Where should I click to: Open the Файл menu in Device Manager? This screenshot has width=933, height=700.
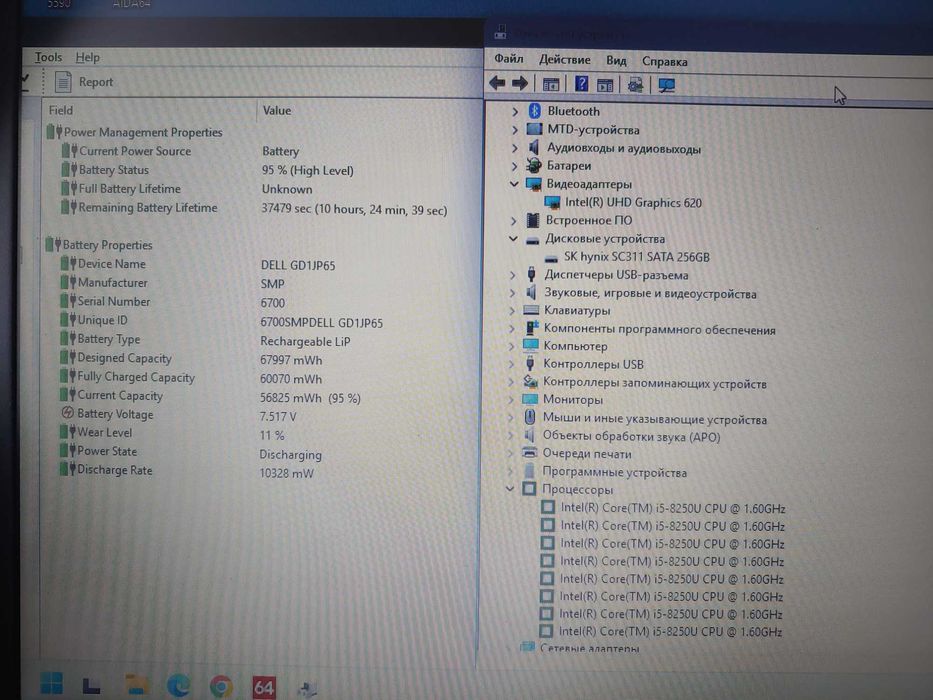pos(509,59)
